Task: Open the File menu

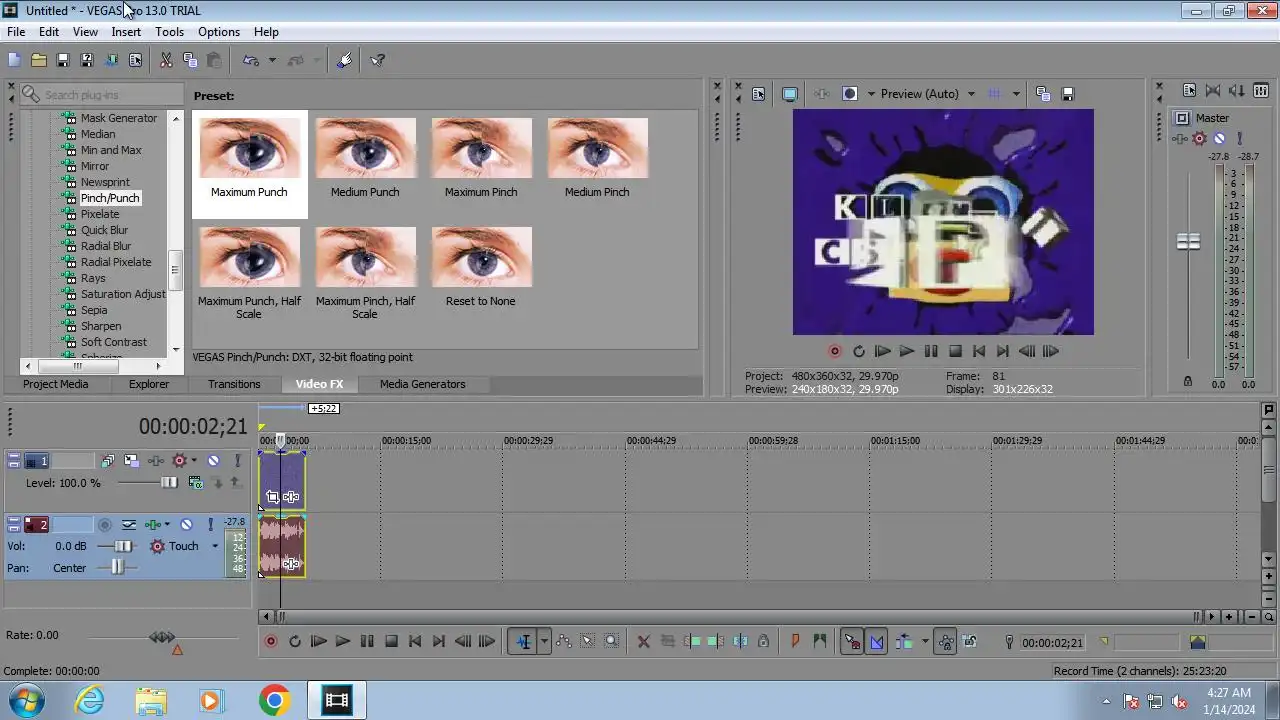Action: (x=16, y=32)
